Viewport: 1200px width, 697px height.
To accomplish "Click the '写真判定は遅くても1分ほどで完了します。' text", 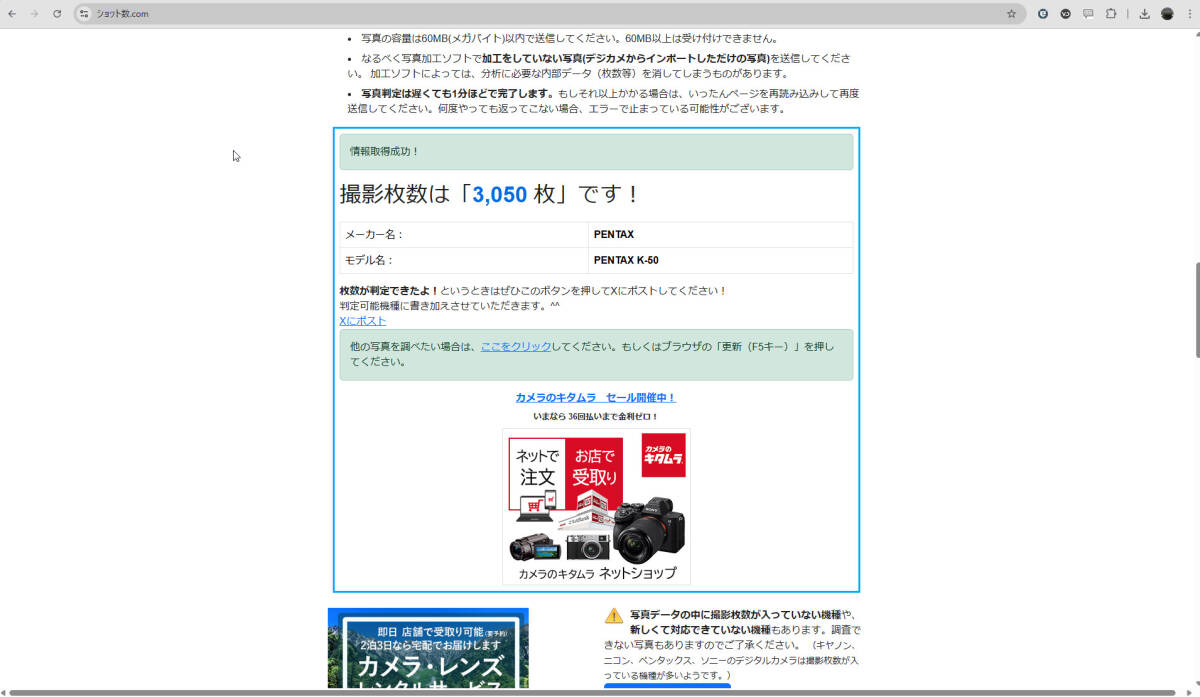I will [x=458, y=93].
